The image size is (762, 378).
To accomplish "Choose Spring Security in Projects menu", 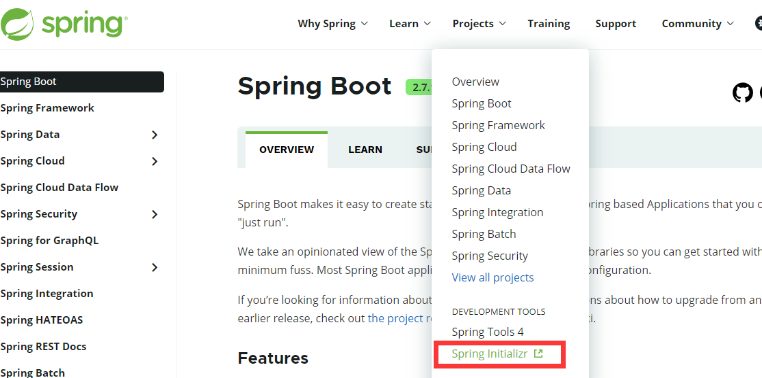I will pos(489,256).
